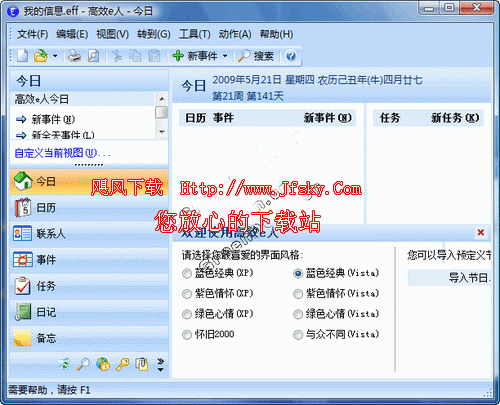This screenshot has height=405, width=500.
Task: Select 怀旧2000 interface style
Action: click(x=208, y=334)
